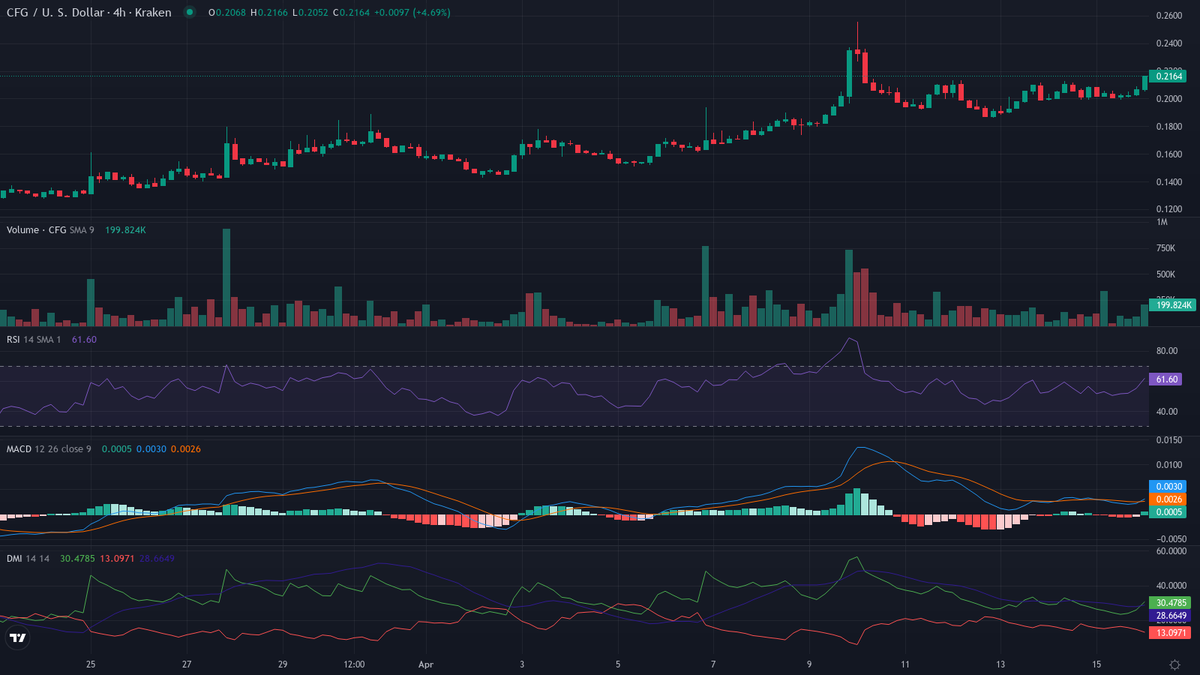Viewport: 1200px width, 675px height.
Task: Click the volume value tag 199.824K on axis
Action: pyautogui.click(x=1172, y=304)
